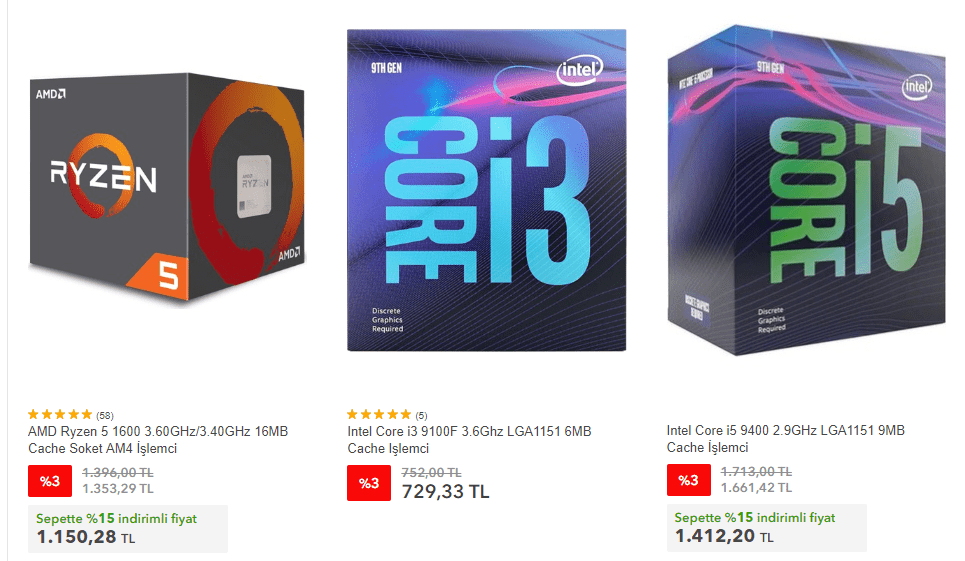Screen dimensions: 965x561
Task: Click the 1.661,42 TL price
Action: coord(756,488)
